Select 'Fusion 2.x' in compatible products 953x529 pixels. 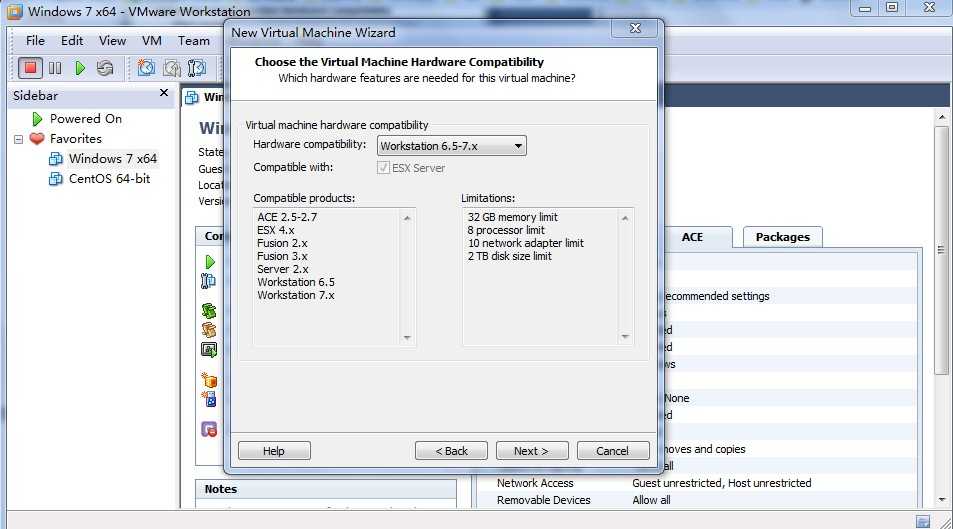tap(282, 243)
